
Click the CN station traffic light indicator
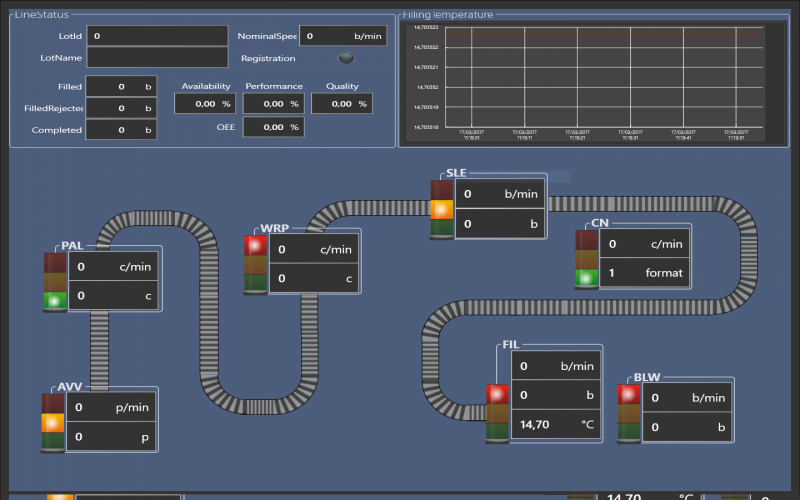[x=587, y=258]
